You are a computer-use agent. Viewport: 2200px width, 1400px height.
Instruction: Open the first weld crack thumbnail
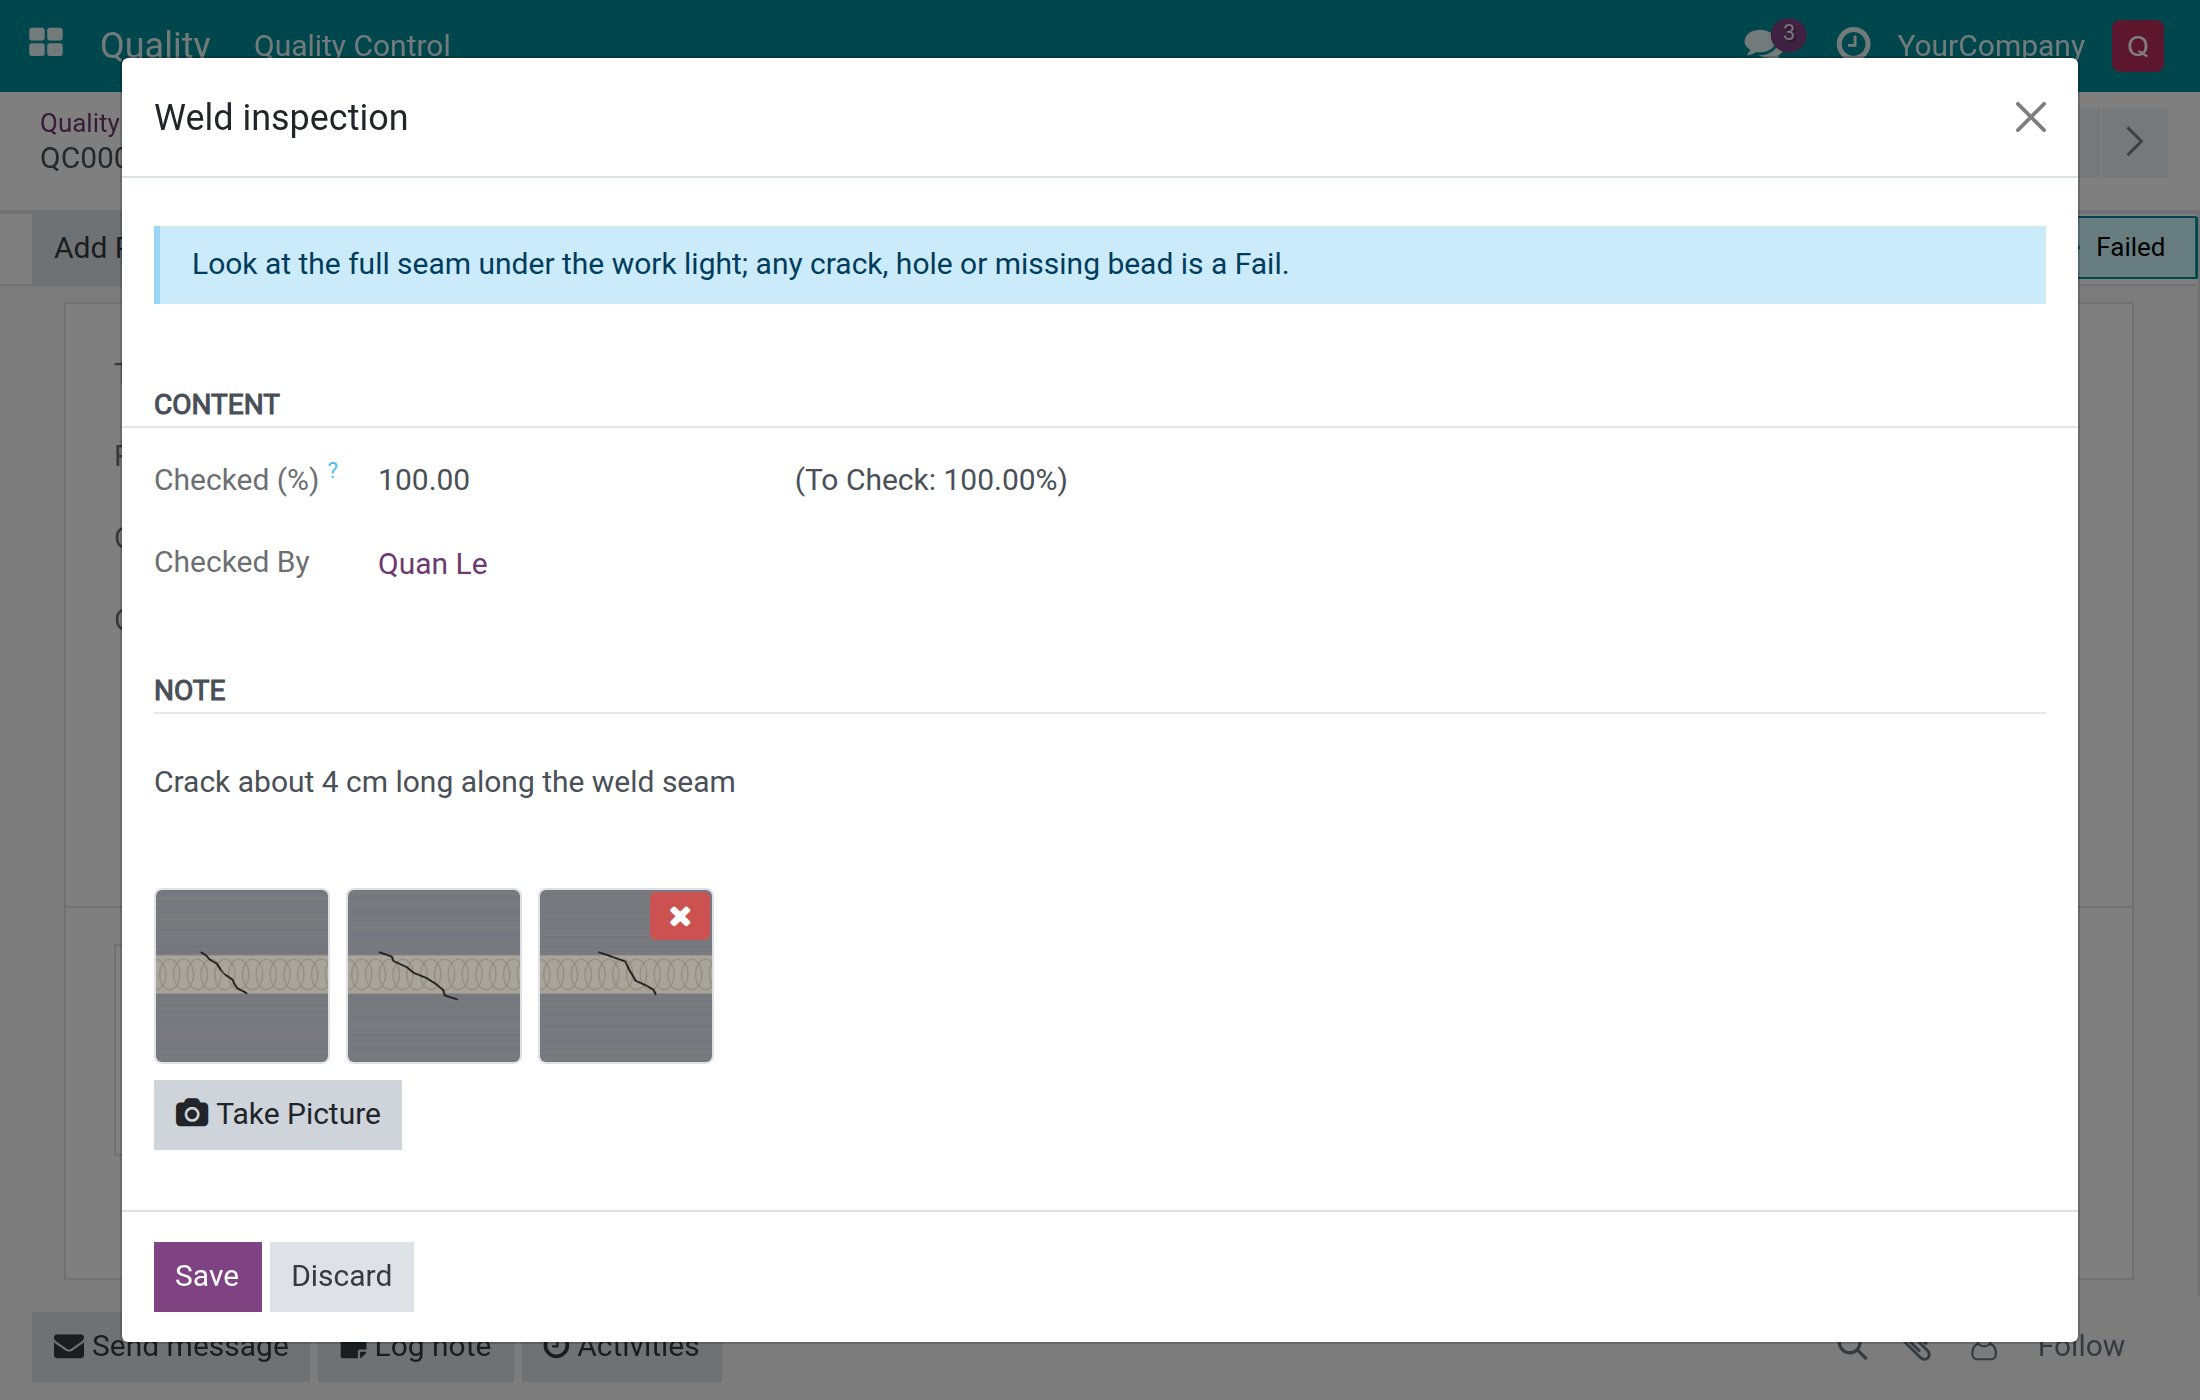pyautogui.click(x=242, y=976)
